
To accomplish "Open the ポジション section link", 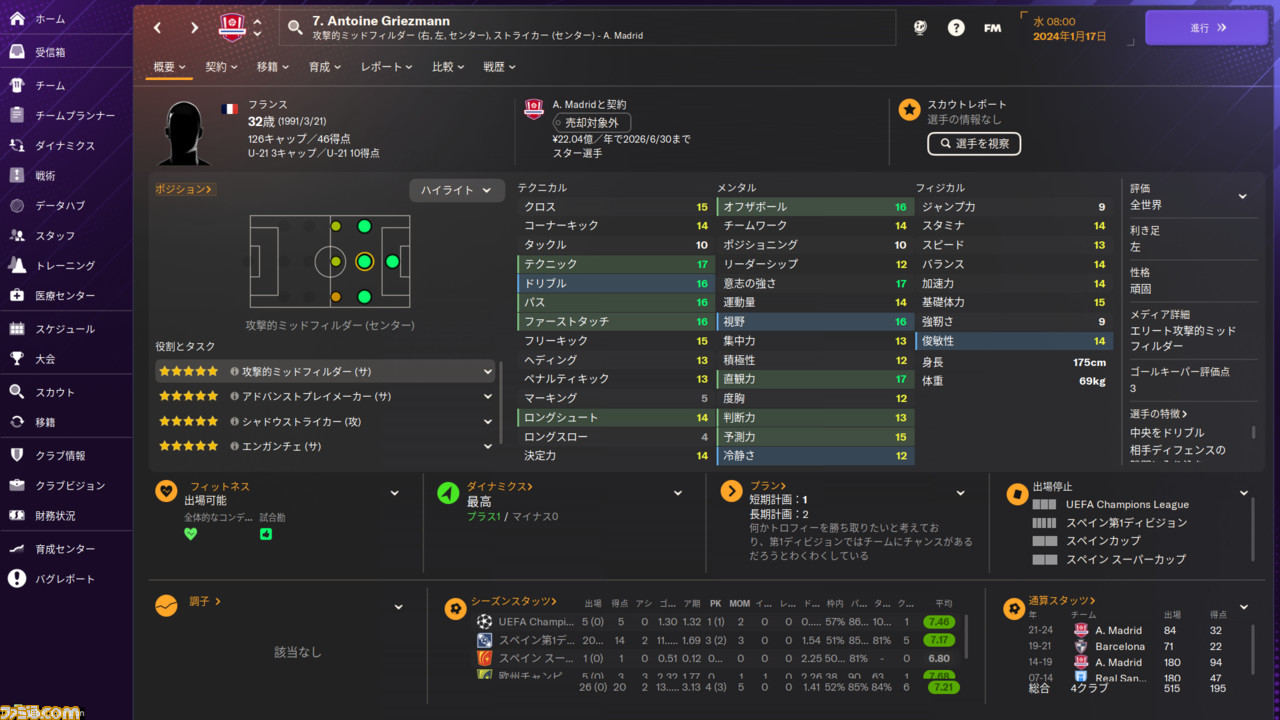I will coord(185,189).
